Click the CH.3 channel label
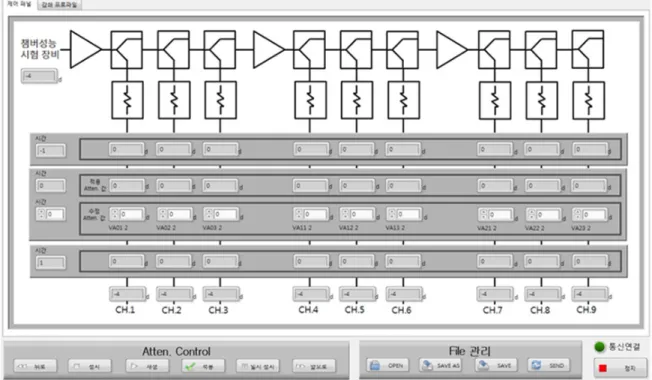Viewport: 652px width, 380px height. [218, 310]
